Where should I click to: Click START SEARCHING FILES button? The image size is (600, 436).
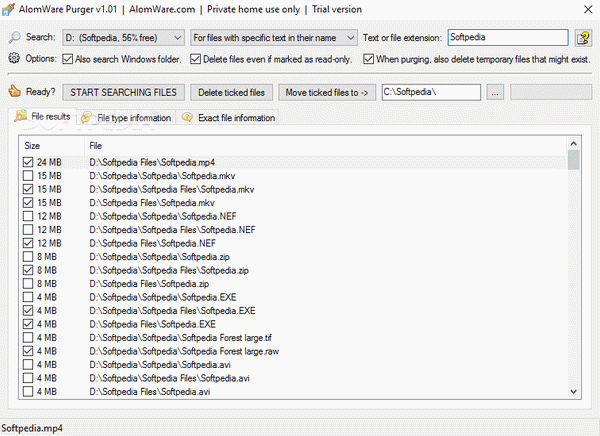pos(123,92)
